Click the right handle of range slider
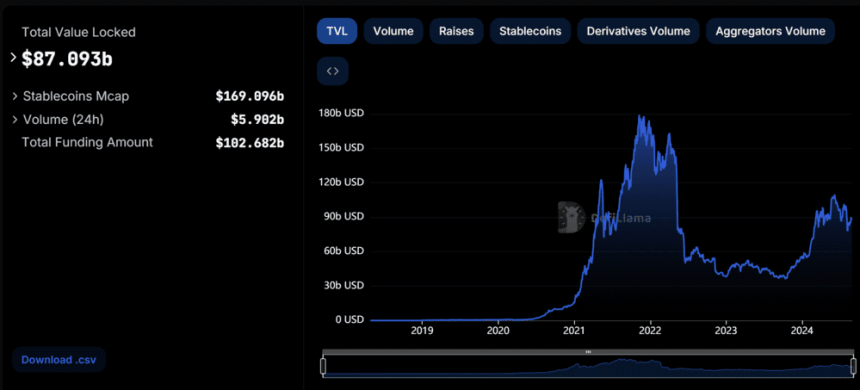The width and height of the screenshot is (860, 390). pos(853,366)
